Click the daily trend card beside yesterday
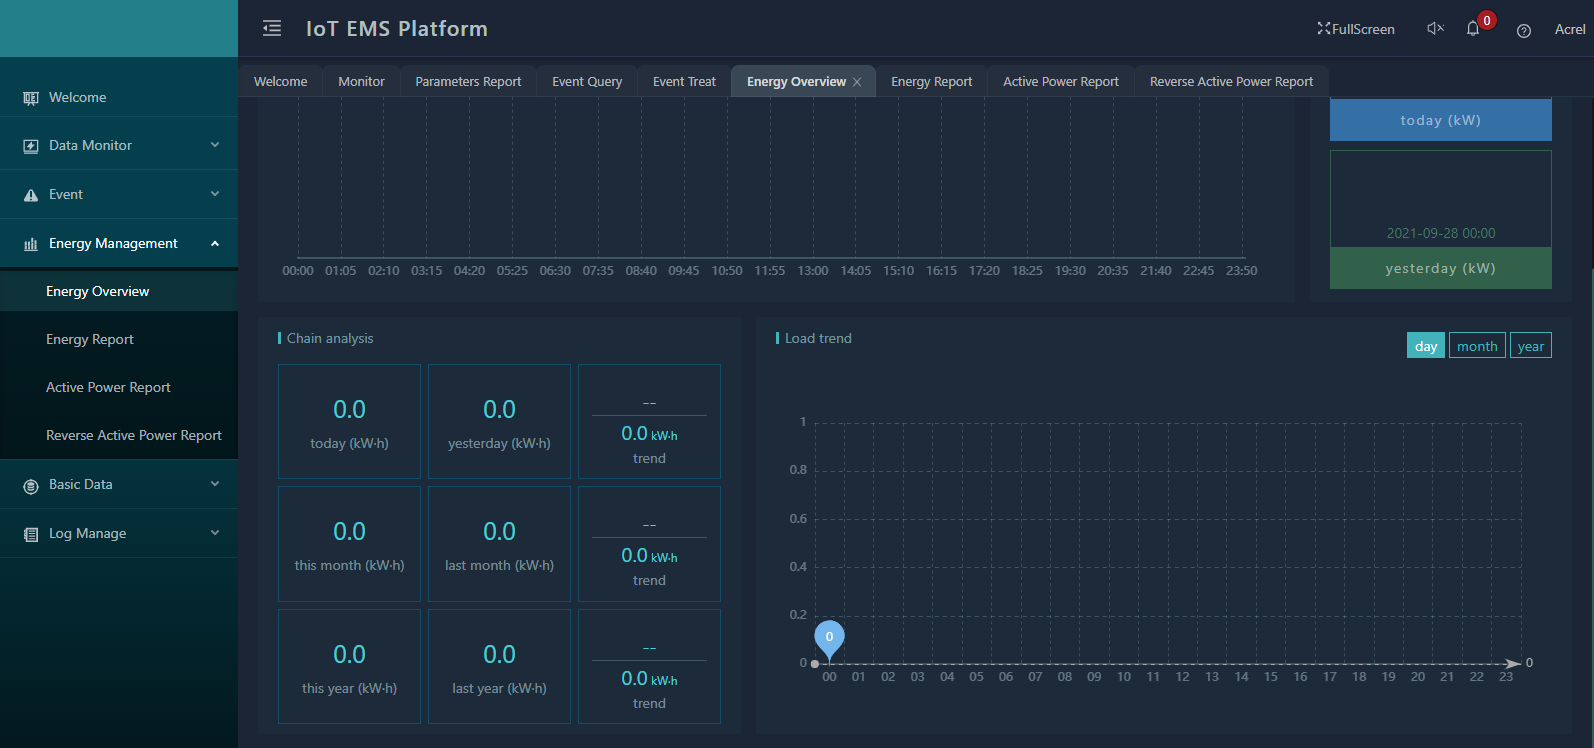1594x748 pixels. [x=649, y=421]
